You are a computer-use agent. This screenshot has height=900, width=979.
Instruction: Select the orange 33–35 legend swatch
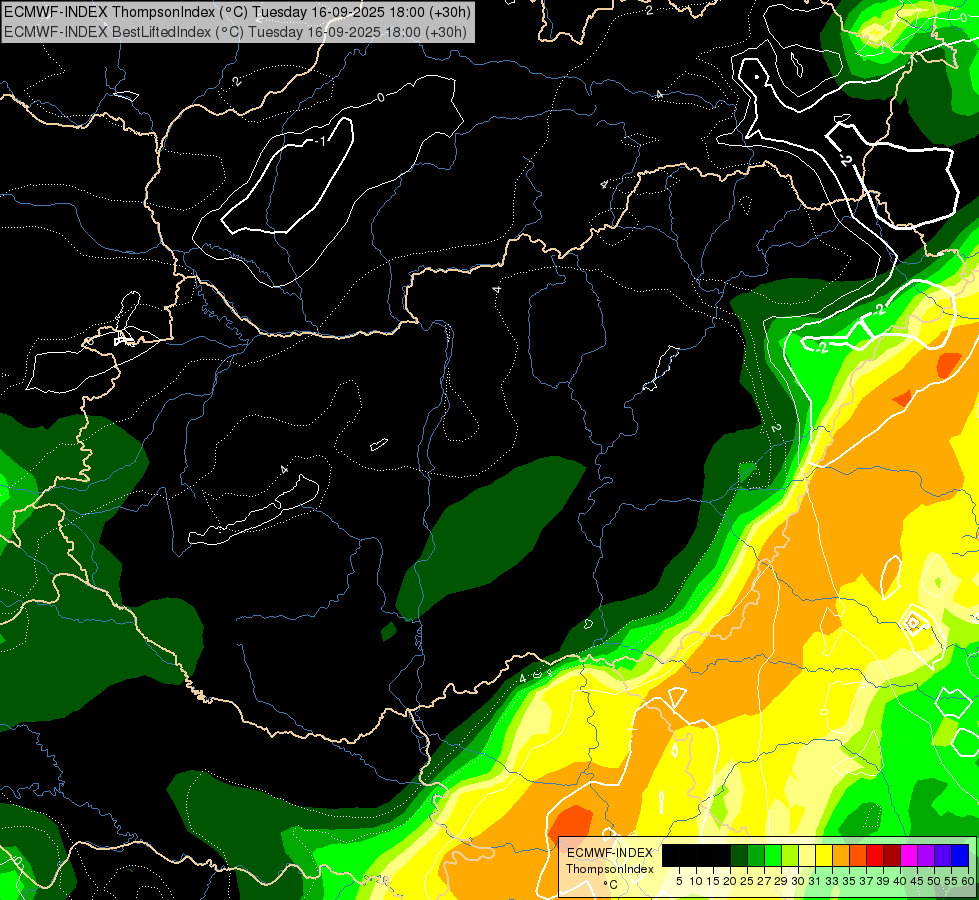coord(841,855)
